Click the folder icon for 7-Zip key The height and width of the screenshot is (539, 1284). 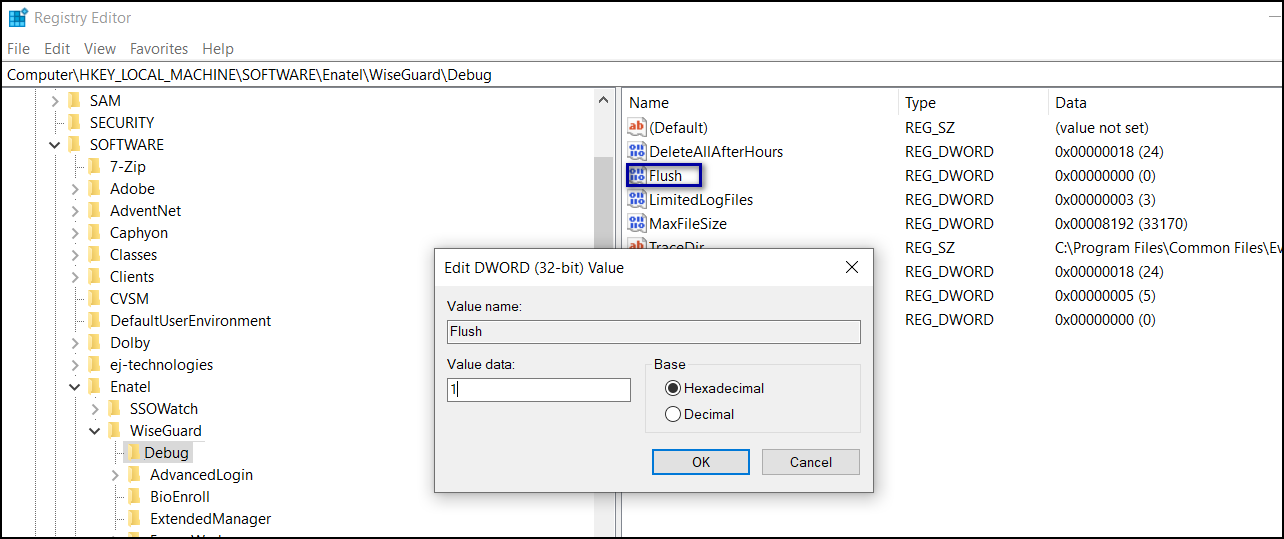point(94,167)
